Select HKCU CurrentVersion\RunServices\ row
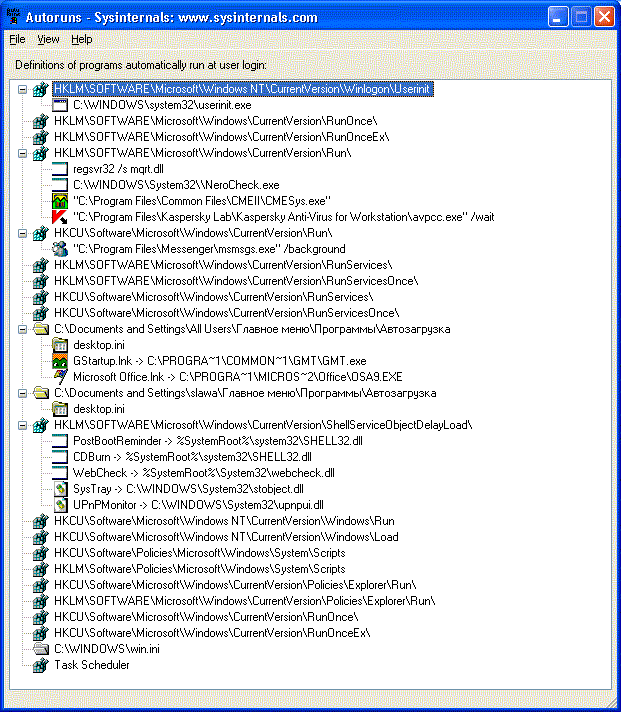 pyautogui.click(x=213, y=297)
